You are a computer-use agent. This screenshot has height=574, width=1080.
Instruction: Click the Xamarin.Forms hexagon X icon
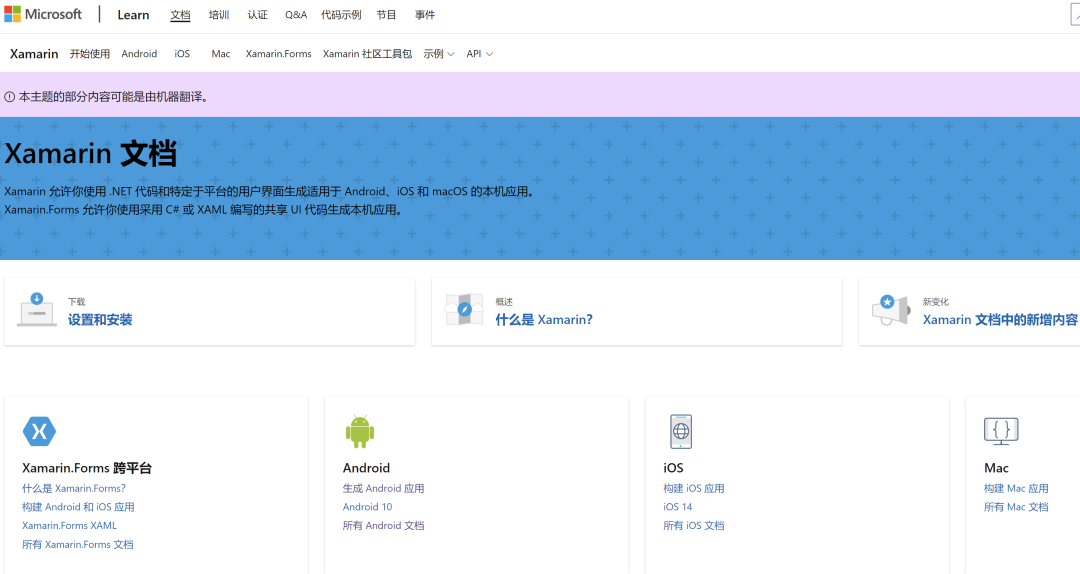[x=39, y=431]
